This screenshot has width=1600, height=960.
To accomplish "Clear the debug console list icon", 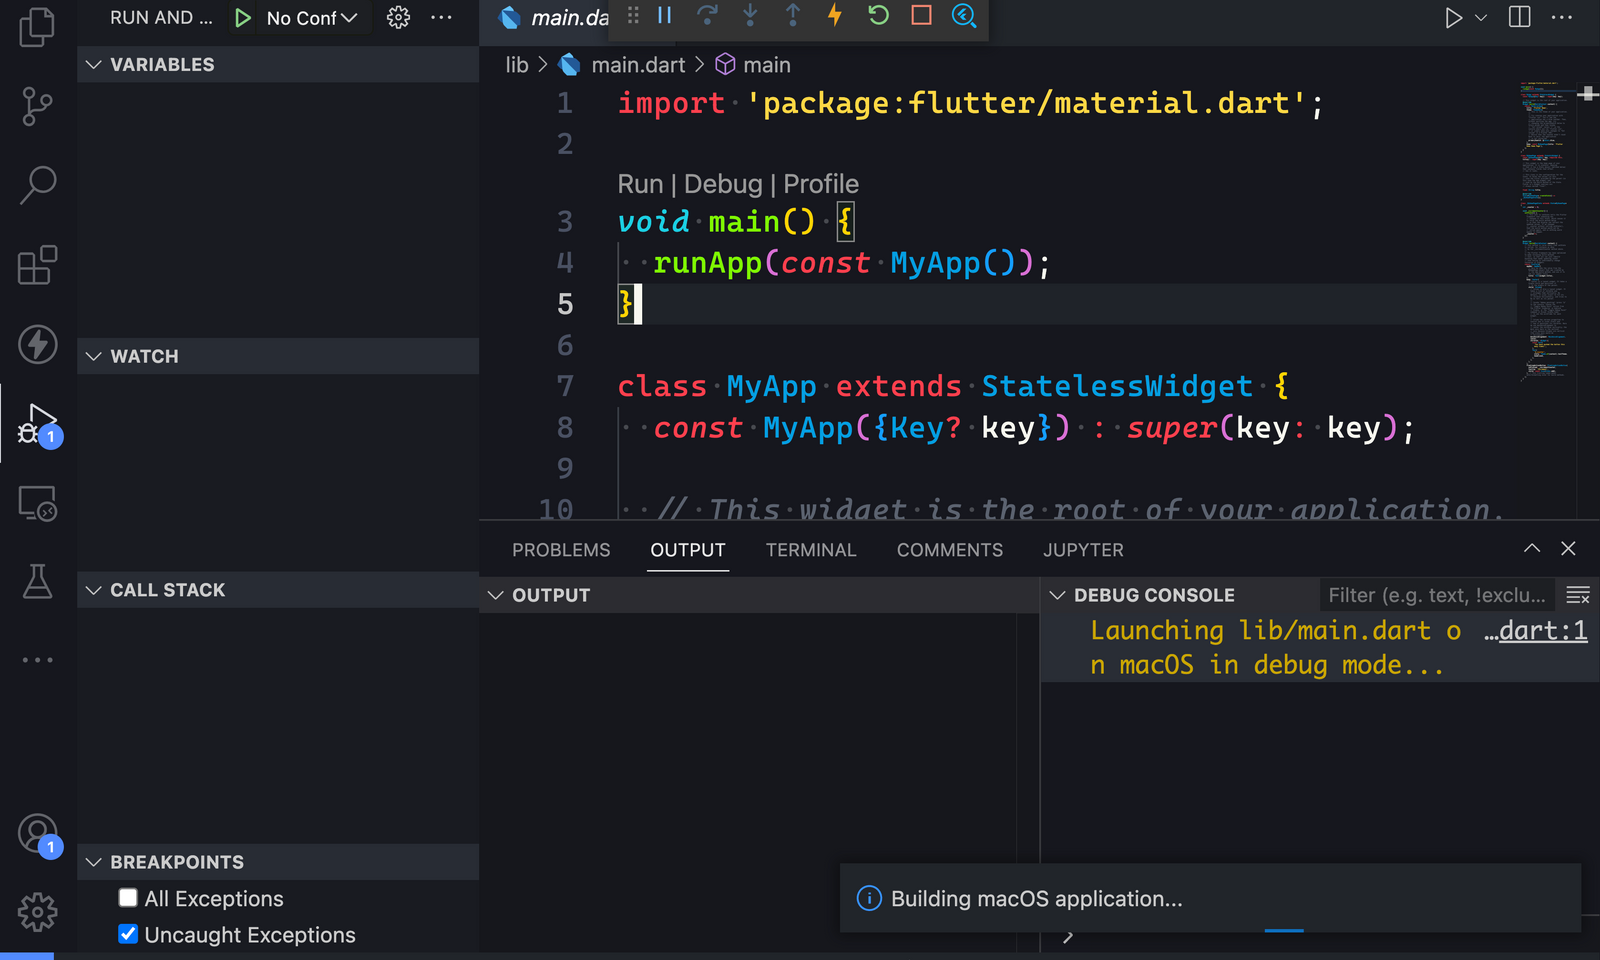I will coord(1578,595).
